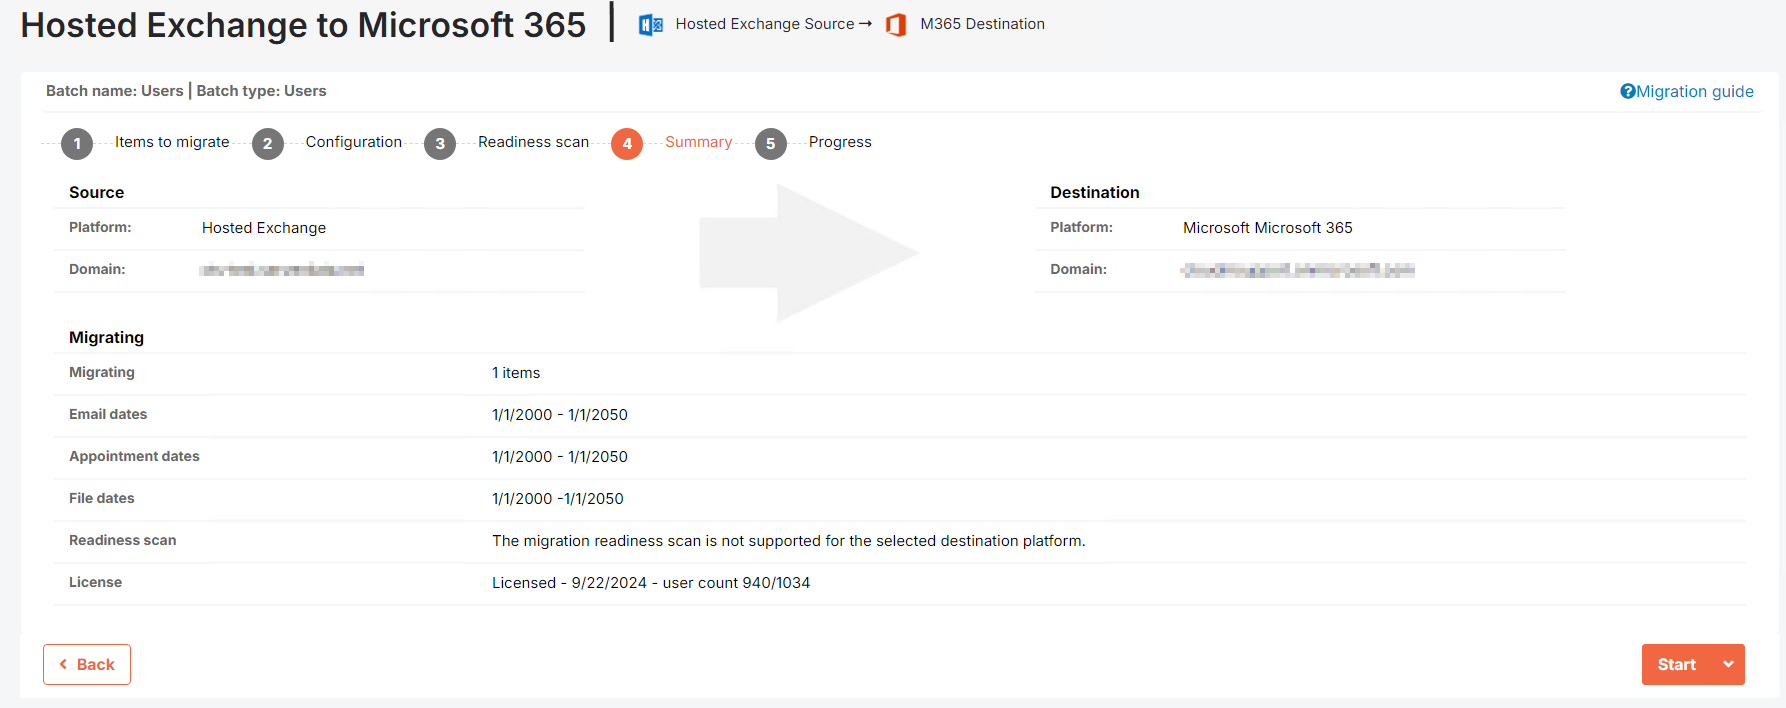Image resolution: width=1786 pixels, height=708 pixels.
Task: Select step 5 circle for Progress
Action: 770,143
